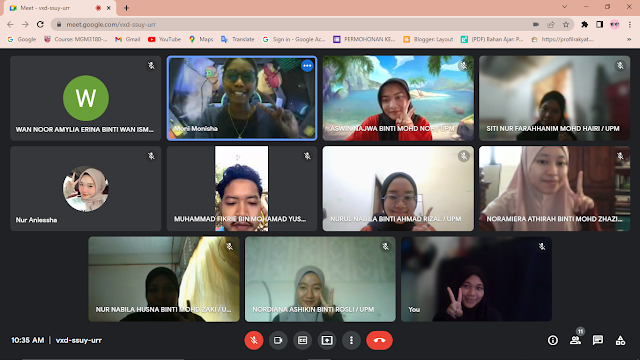The image size is (640, 360).
Task: Open the Maps bookmark
Action: tap(201, 39)
